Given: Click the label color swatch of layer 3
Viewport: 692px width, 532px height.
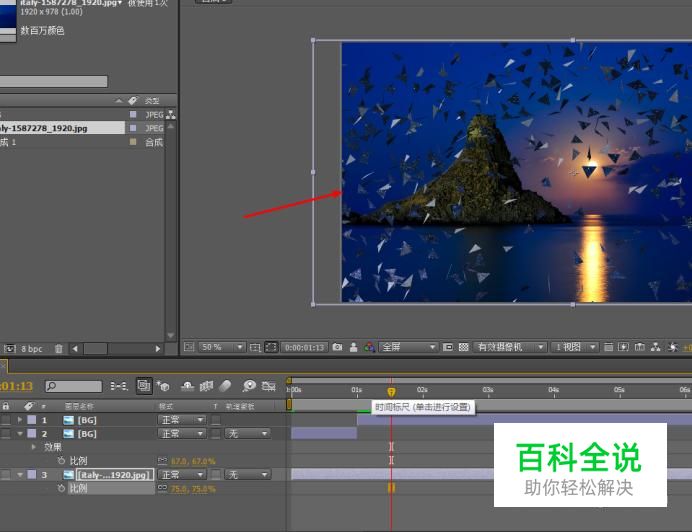Looking at the screenshot, I should (x=32, y=475).
